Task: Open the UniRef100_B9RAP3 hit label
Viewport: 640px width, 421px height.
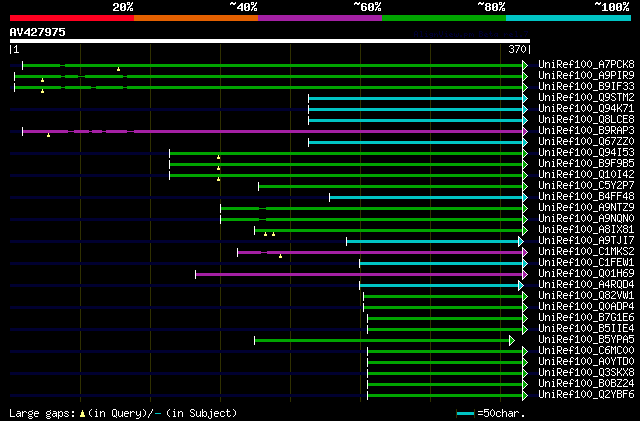Action: 586,131
